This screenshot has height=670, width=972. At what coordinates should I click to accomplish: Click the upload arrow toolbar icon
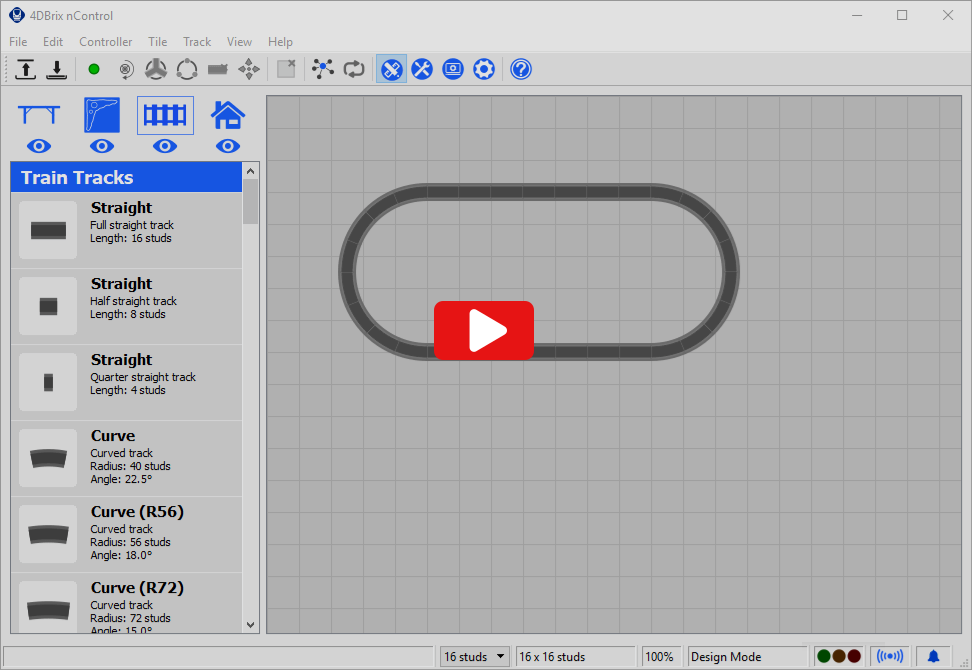pos(26,69)
